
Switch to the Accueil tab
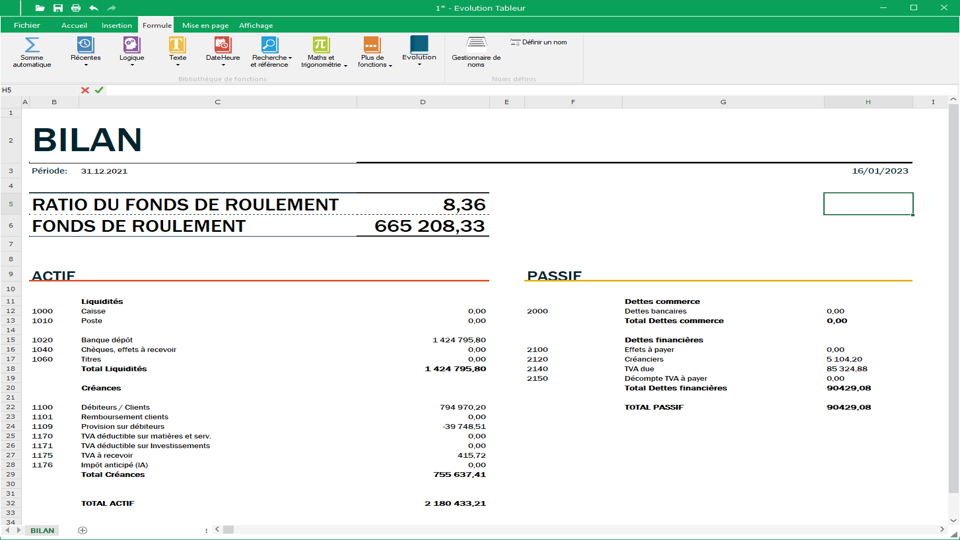coord(74,25)
